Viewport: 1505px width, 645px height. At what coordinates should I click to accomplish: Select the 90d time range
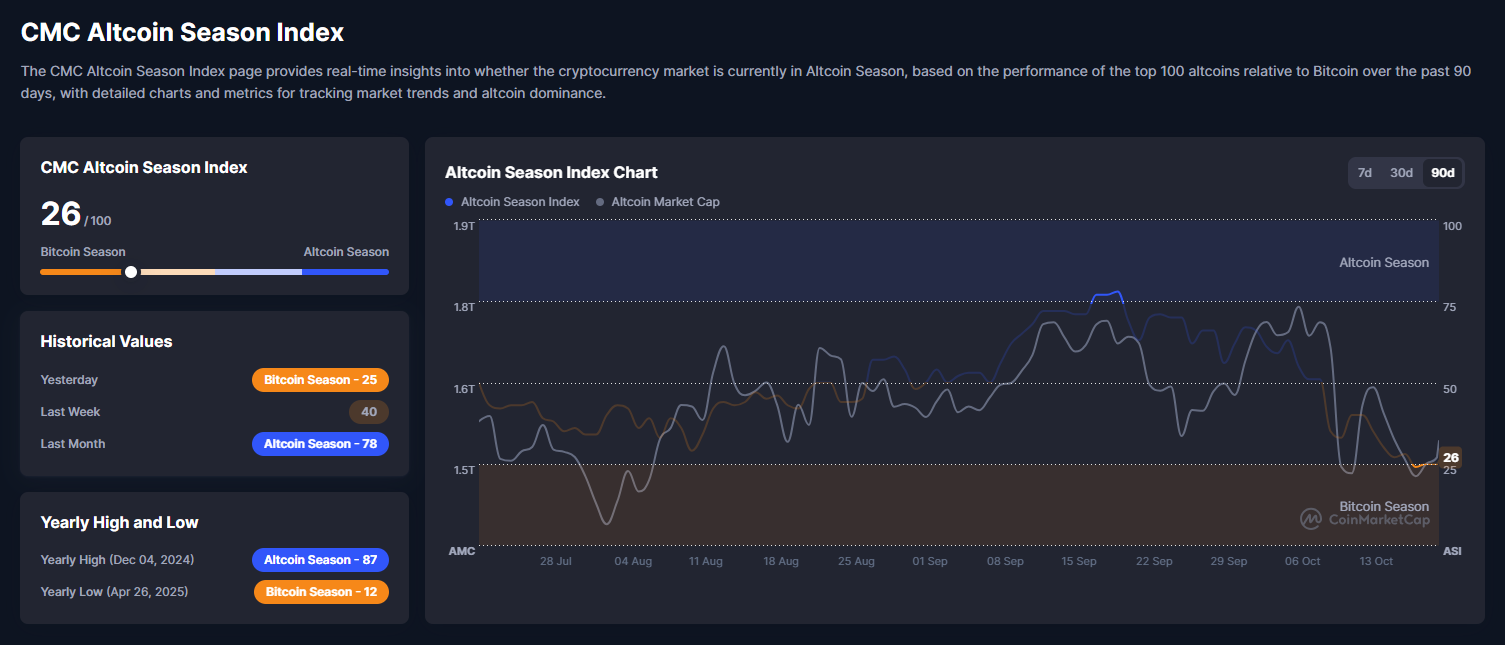[1443, 173]
